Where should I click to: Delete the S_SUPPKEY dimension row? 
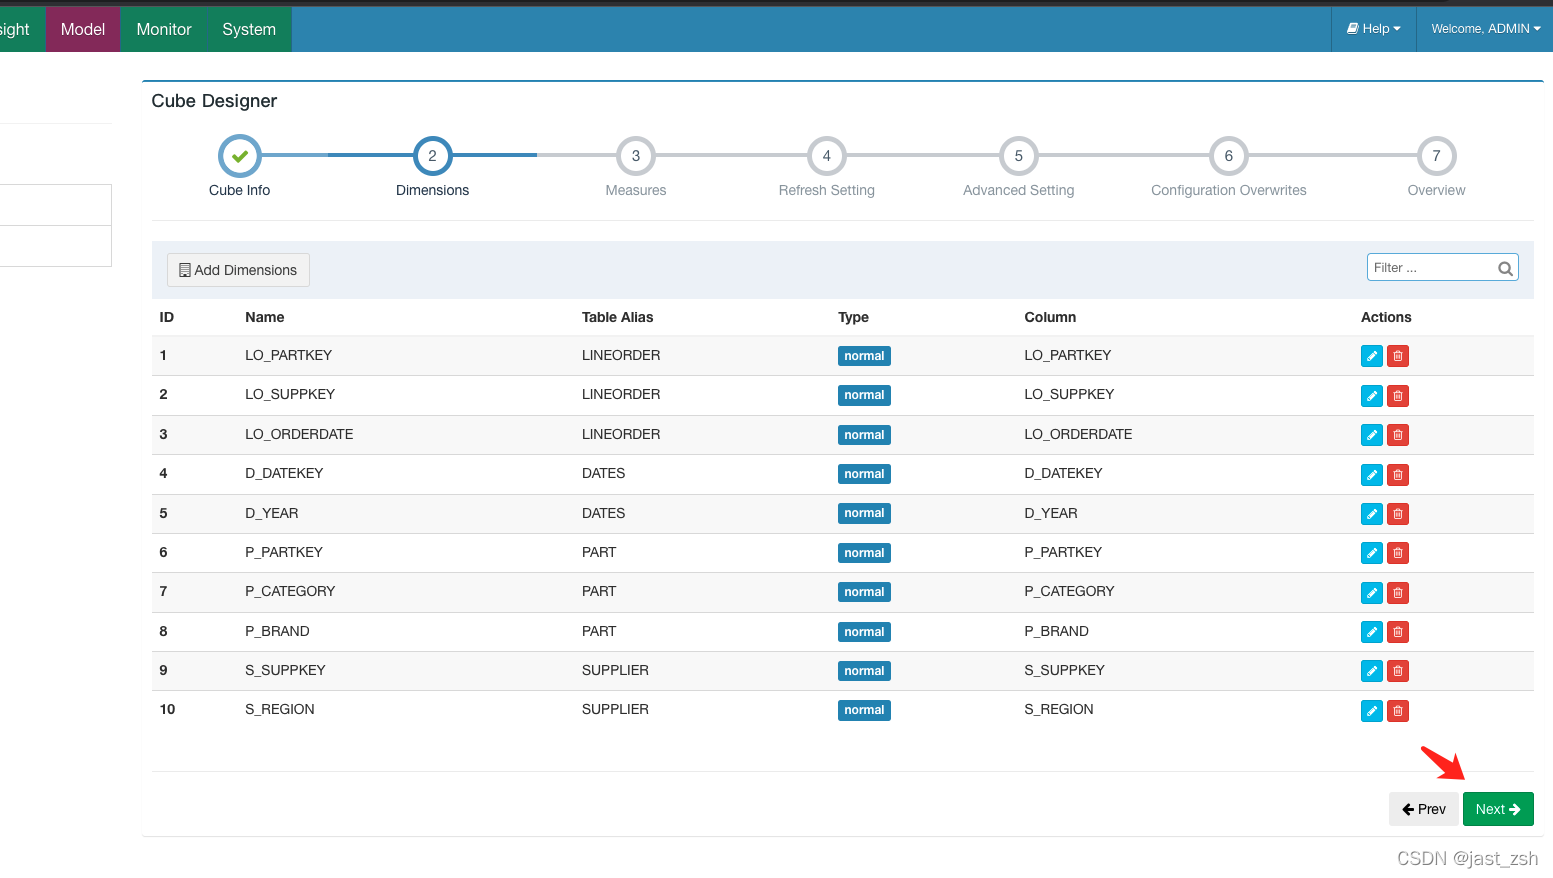coord(1397,671)
